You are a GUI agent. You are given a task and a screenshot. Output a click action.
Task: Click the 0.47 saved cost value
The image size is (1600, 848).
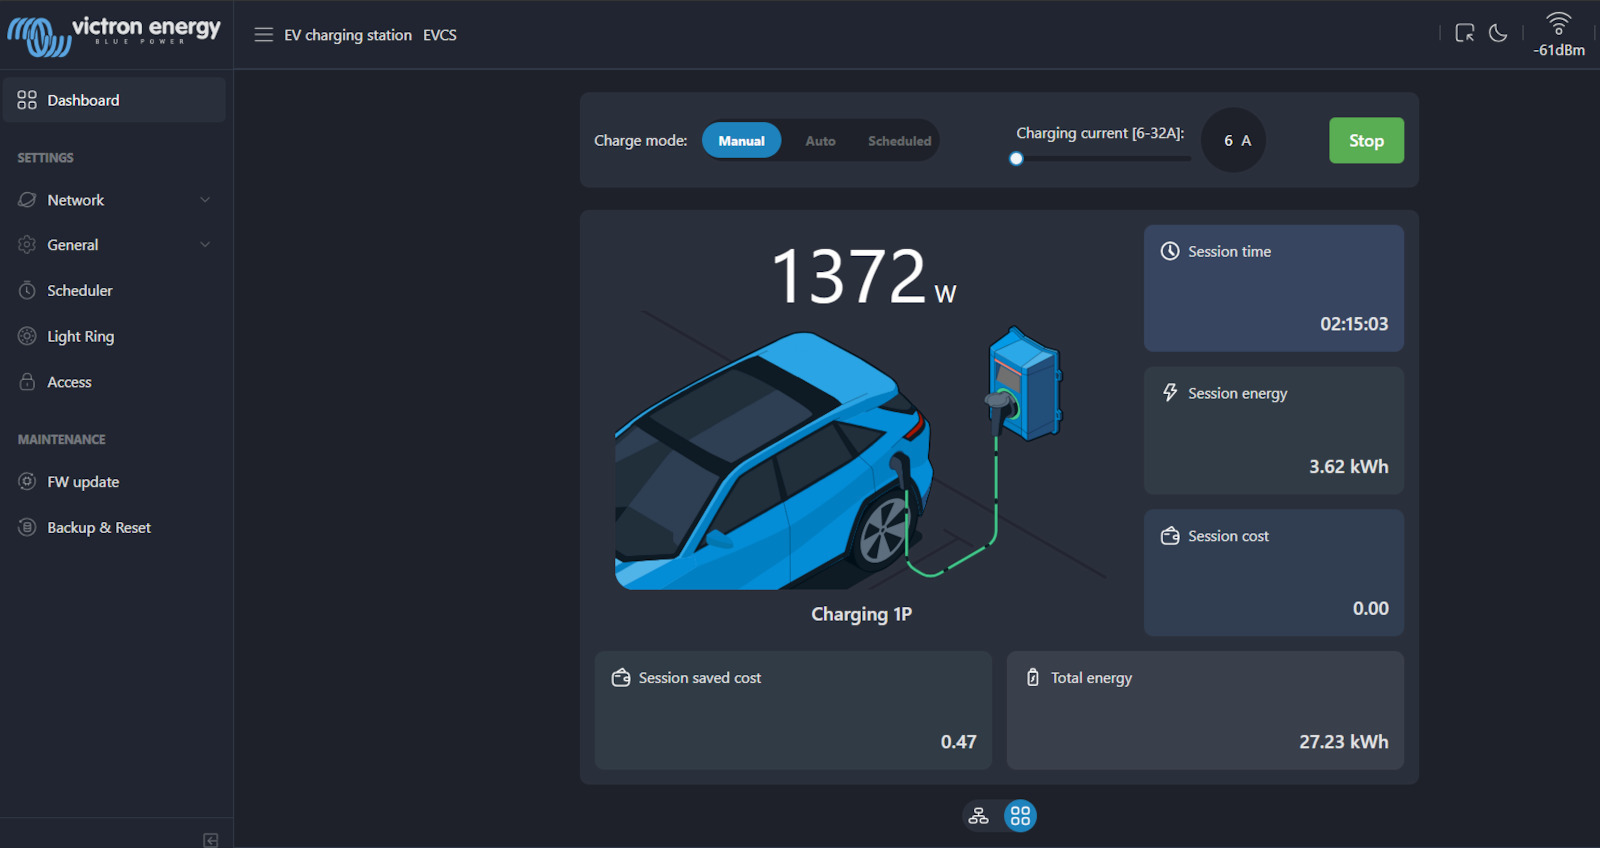click(958, 742)
